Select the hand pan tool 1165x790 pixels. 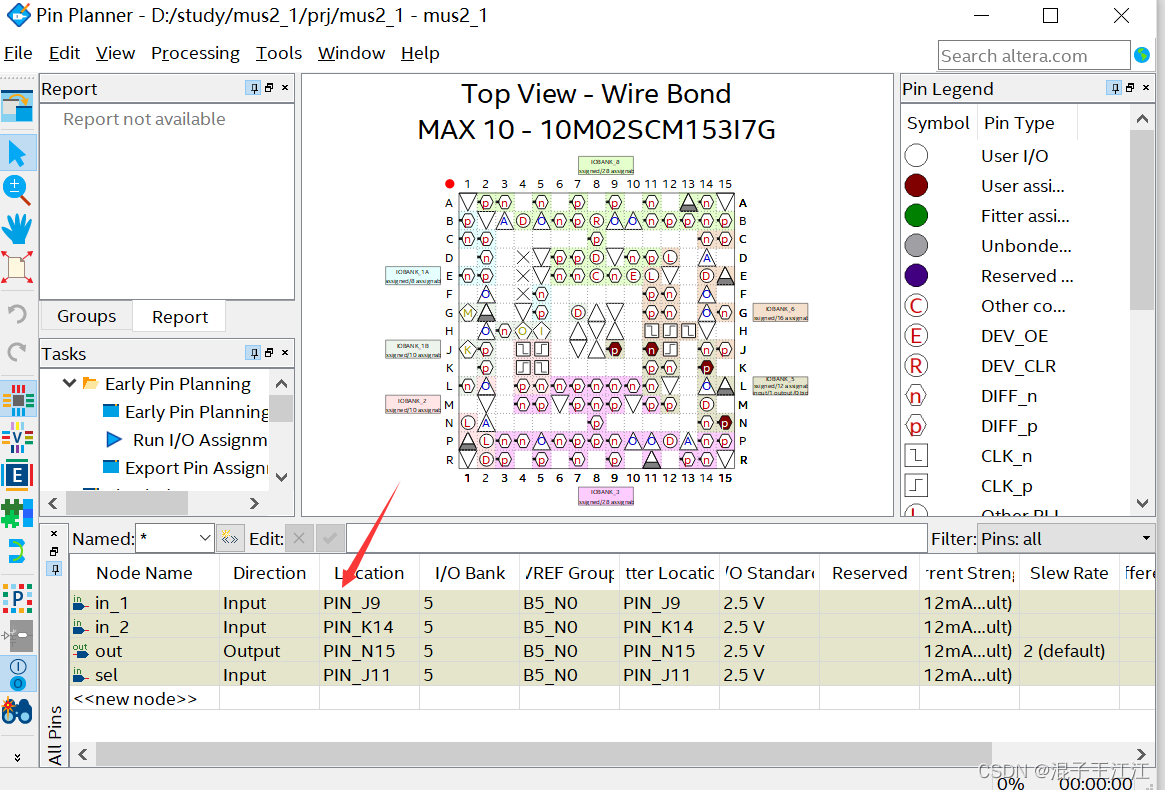17,228
